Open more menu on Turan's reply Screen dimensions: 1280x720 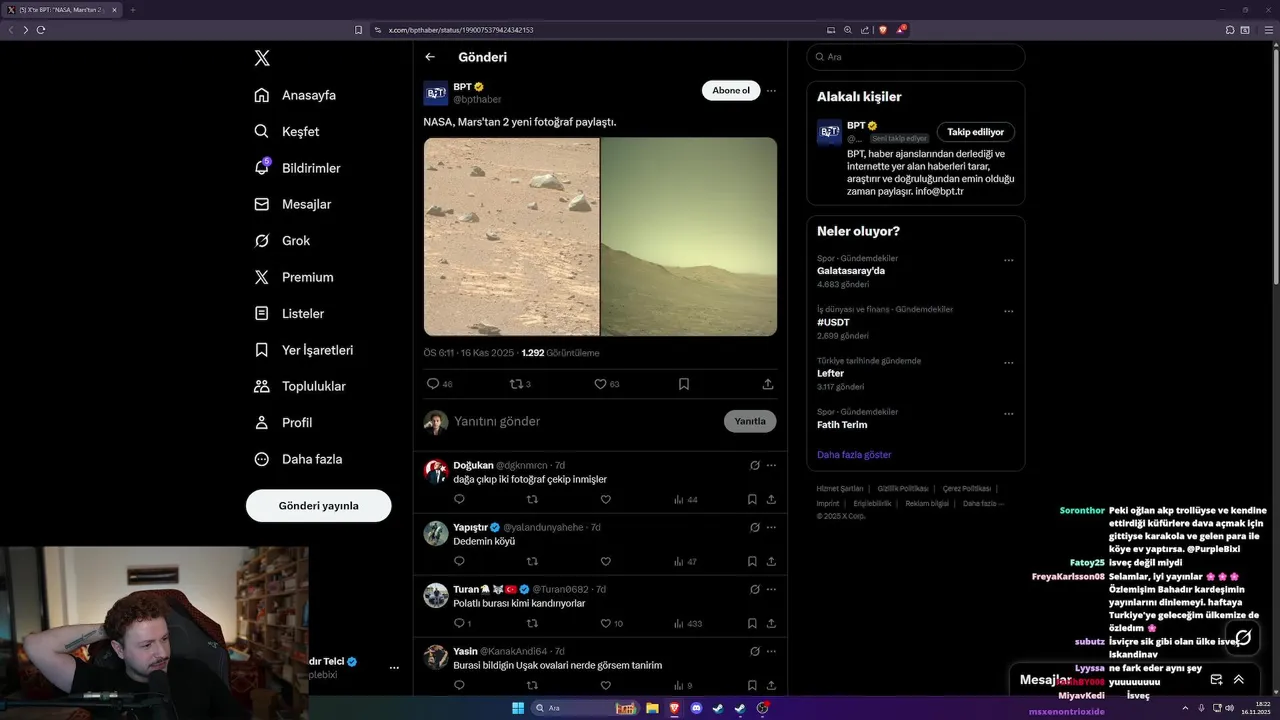coord(771,589)
